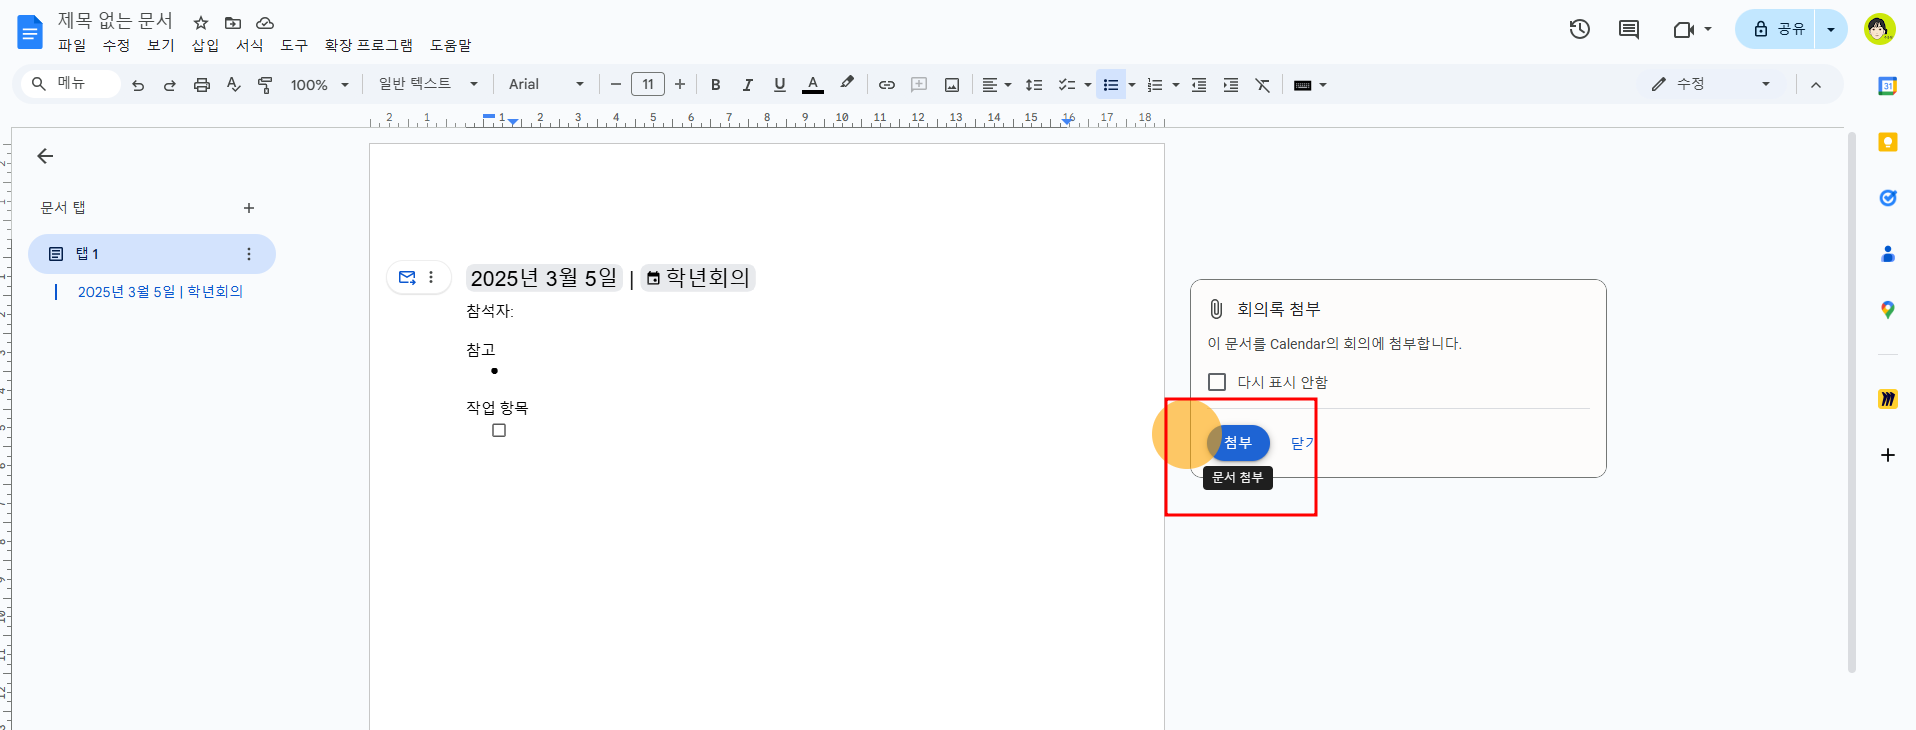Open Google Keep side panel
1916x730 pixels.
(x=1888, y=142)
